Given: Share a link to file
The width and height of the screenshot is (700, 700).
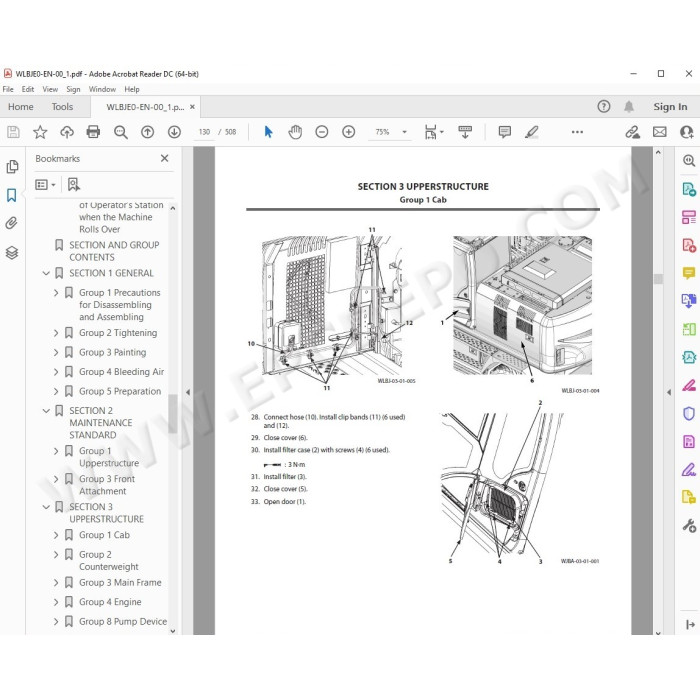Looking at the screenshot, I should (632, 132).
